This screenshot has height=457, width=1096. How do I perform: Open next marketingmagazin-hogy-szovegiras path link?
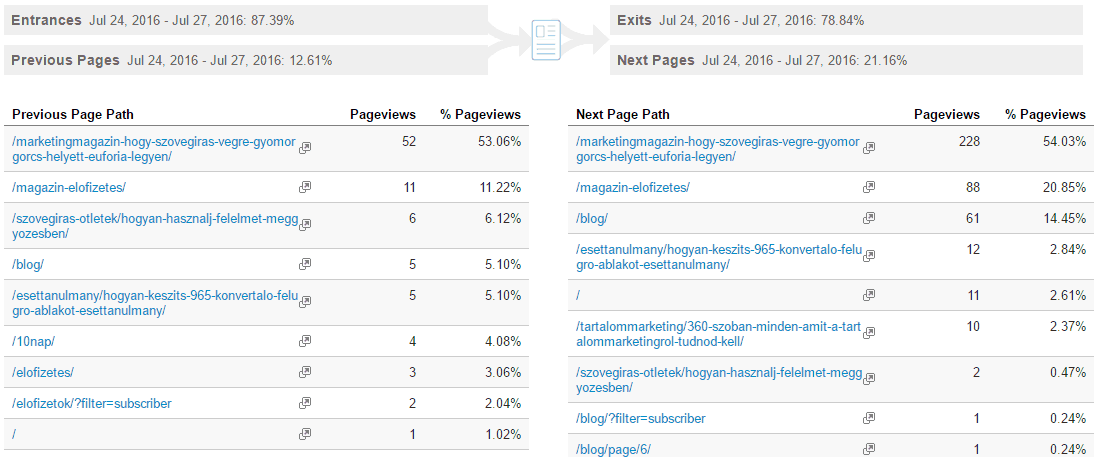point(718,149)
